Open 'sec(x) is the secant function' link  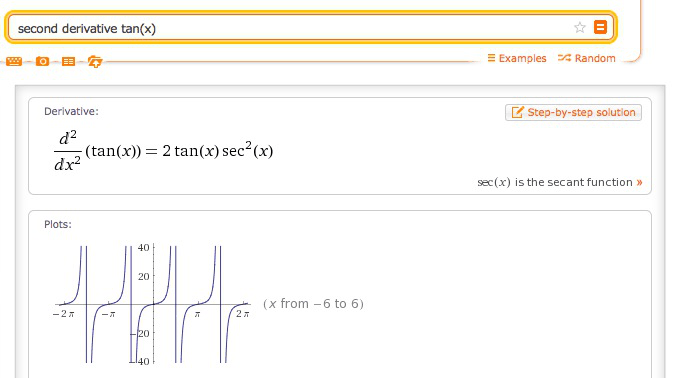pyautogui.click(x=555, y=182)
